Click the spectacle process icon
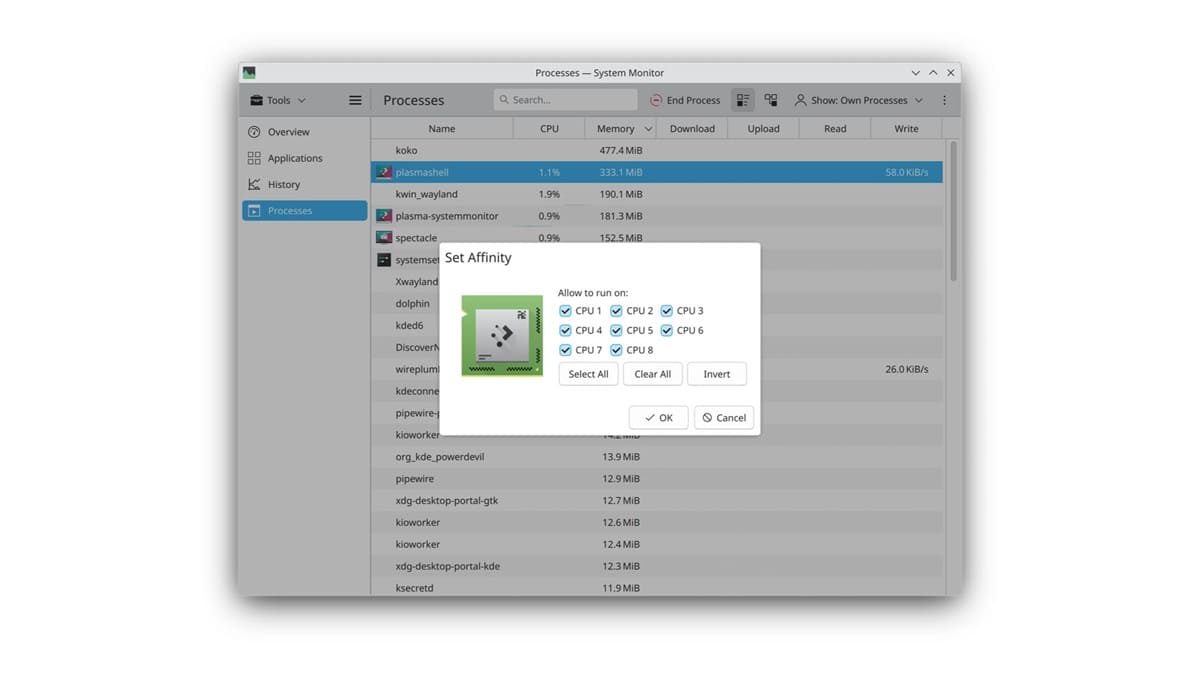1200x675 pixels. [x=383, y=238]
